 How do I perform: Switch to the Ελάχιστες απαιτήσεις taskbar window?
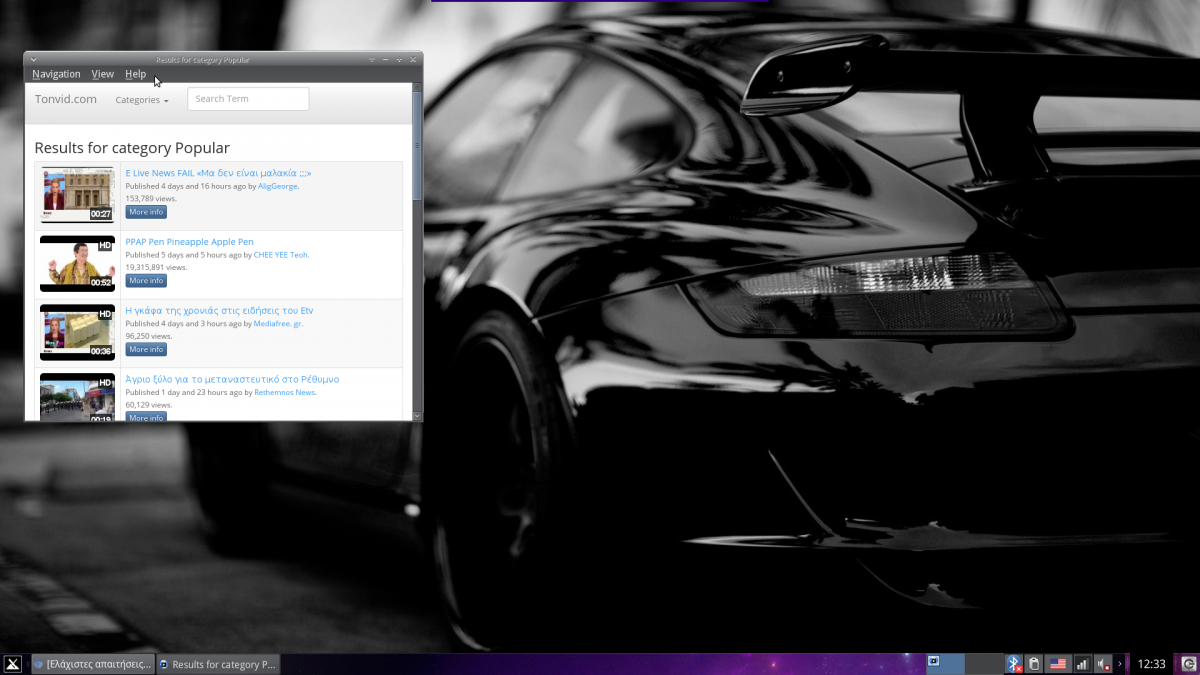coord(92,664)
